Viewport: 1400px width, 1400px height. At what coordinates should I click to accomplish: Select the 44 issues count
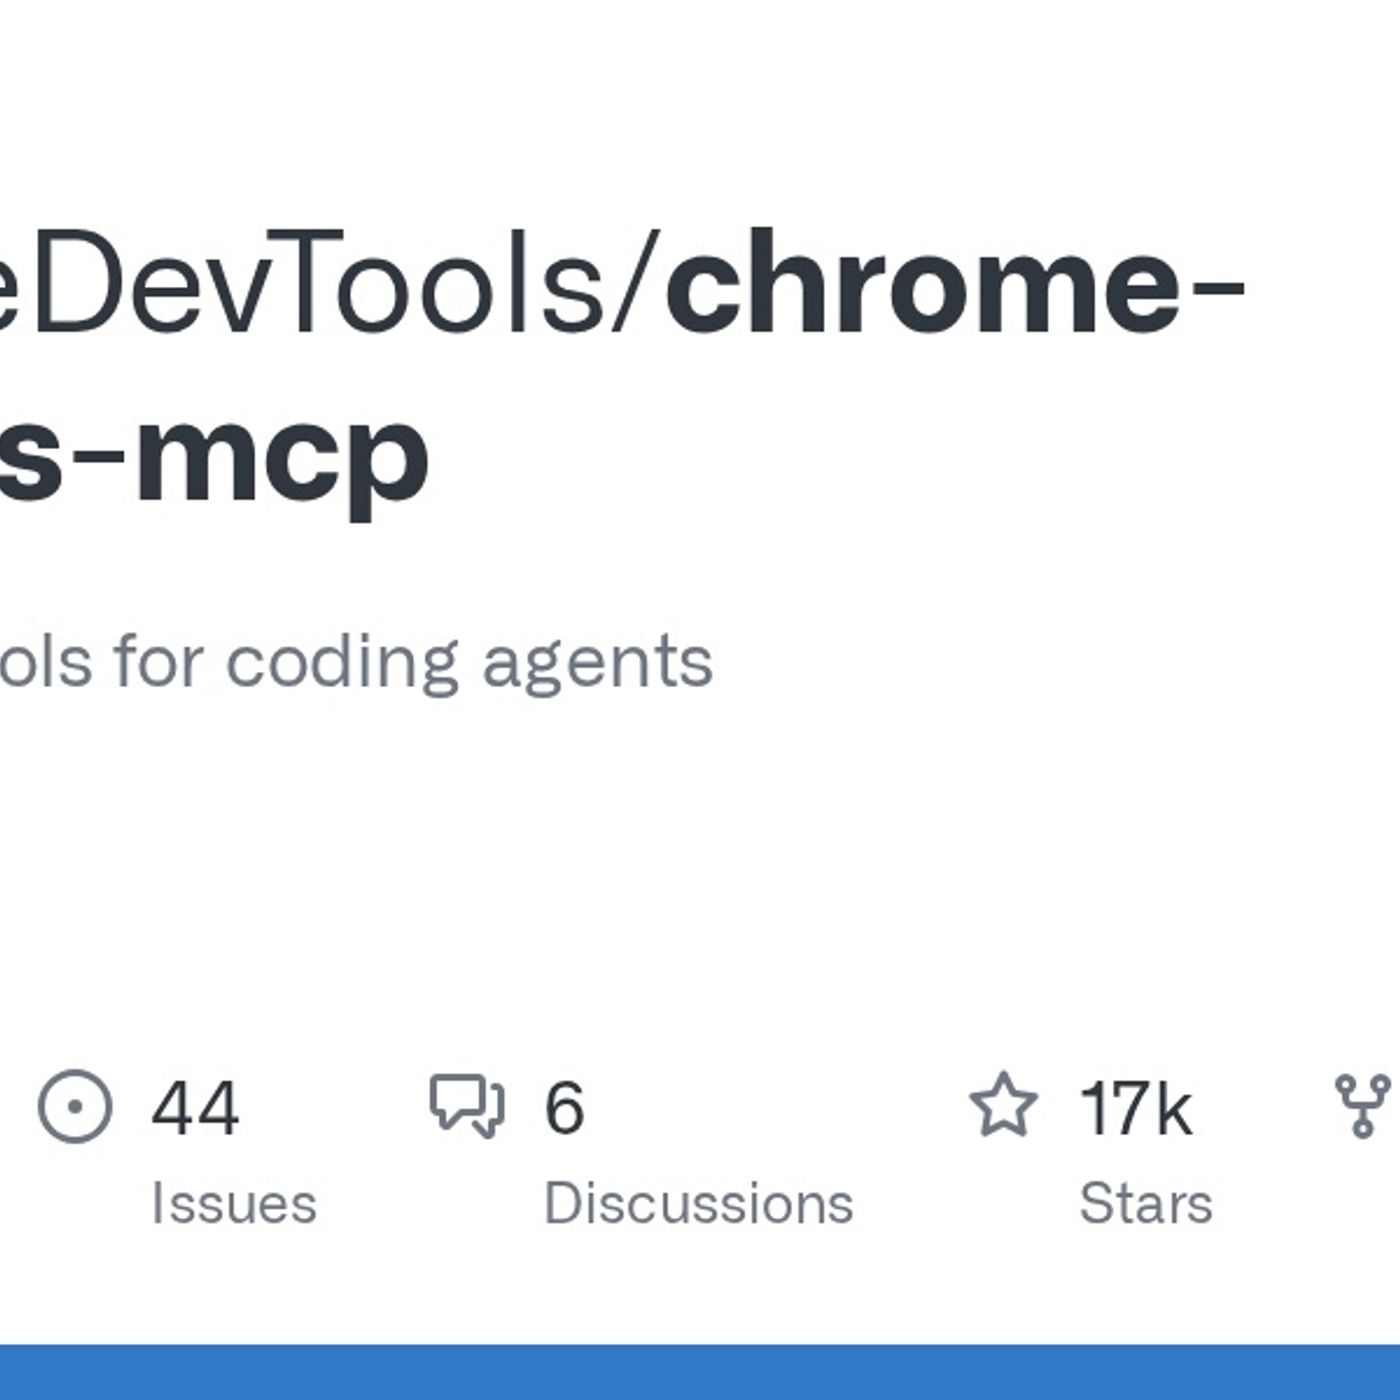195,1108
